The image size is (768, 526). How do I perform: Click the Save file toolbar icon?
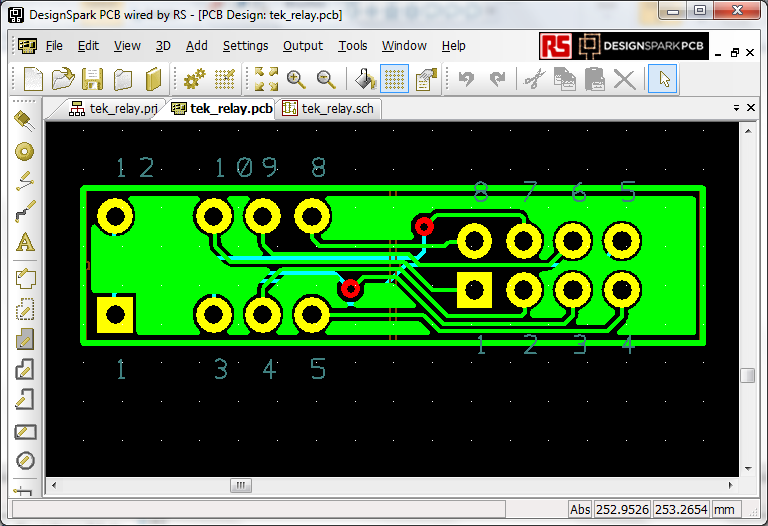coord(93,79)
